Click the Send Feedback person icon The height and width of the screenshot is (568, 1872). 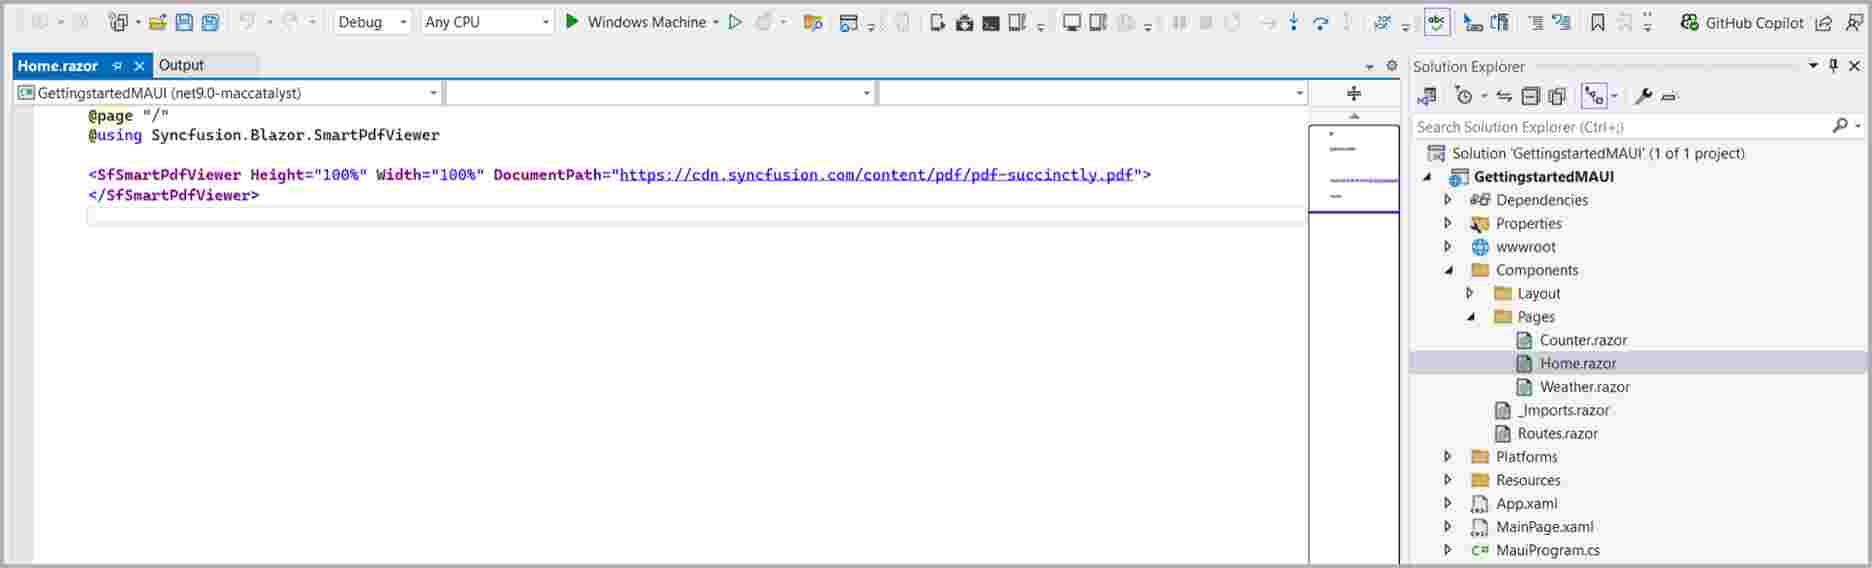1854,22
